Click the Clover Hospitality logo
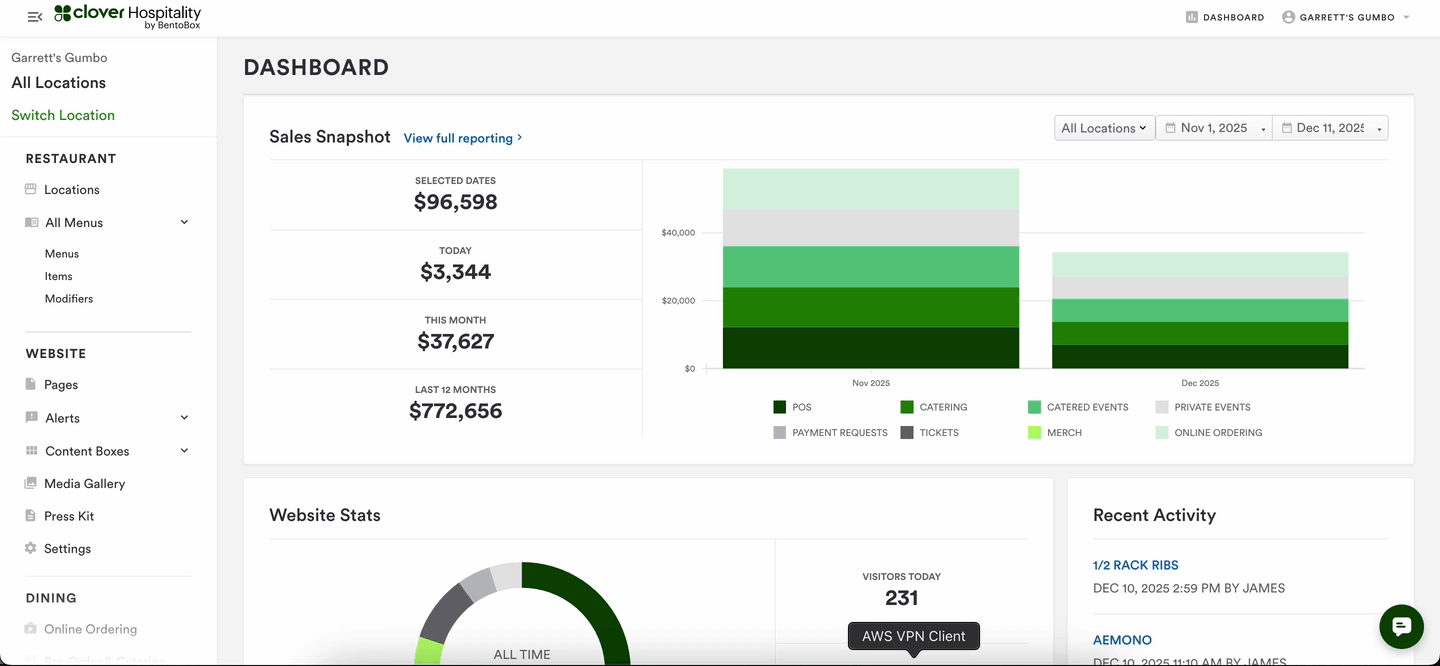 (x=127, y=16)
